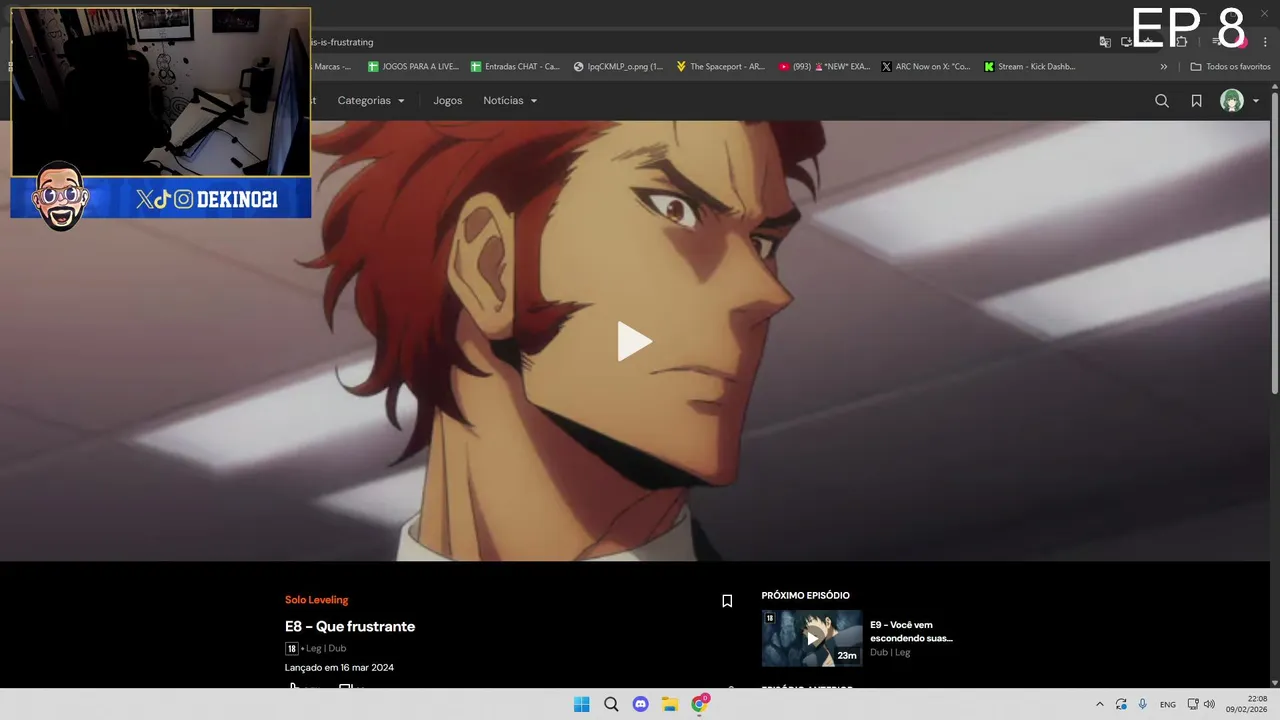Open the Chrome three-dot menu

[x=1265, y=42]
